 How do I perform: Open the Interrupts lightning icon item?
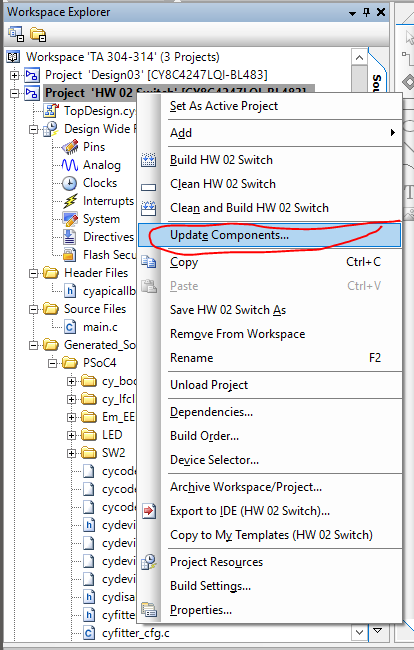[x=70, y=201]
